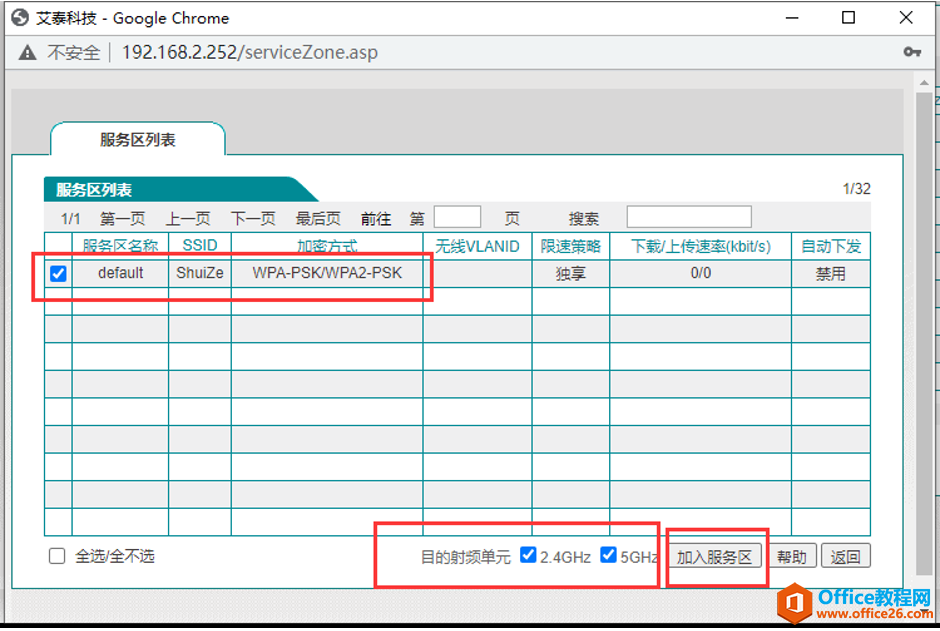Click the SSID column header
Viewport: 940px width, 631px height.
(200, 246)
